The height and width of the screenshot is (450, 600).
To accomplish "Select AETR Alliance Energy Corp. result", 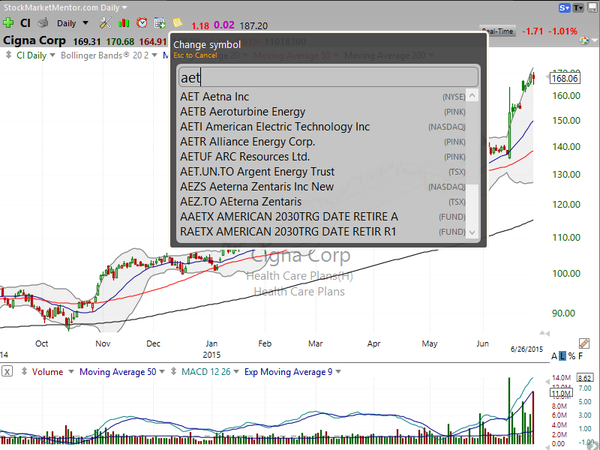I will (x=323, y=142).
